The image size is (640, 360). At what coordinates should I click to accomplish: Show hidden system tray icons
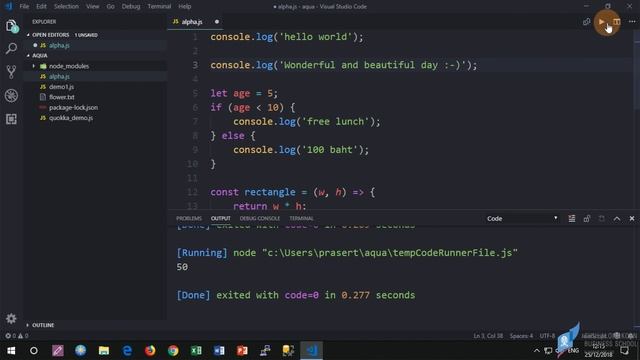click(537, 351)
